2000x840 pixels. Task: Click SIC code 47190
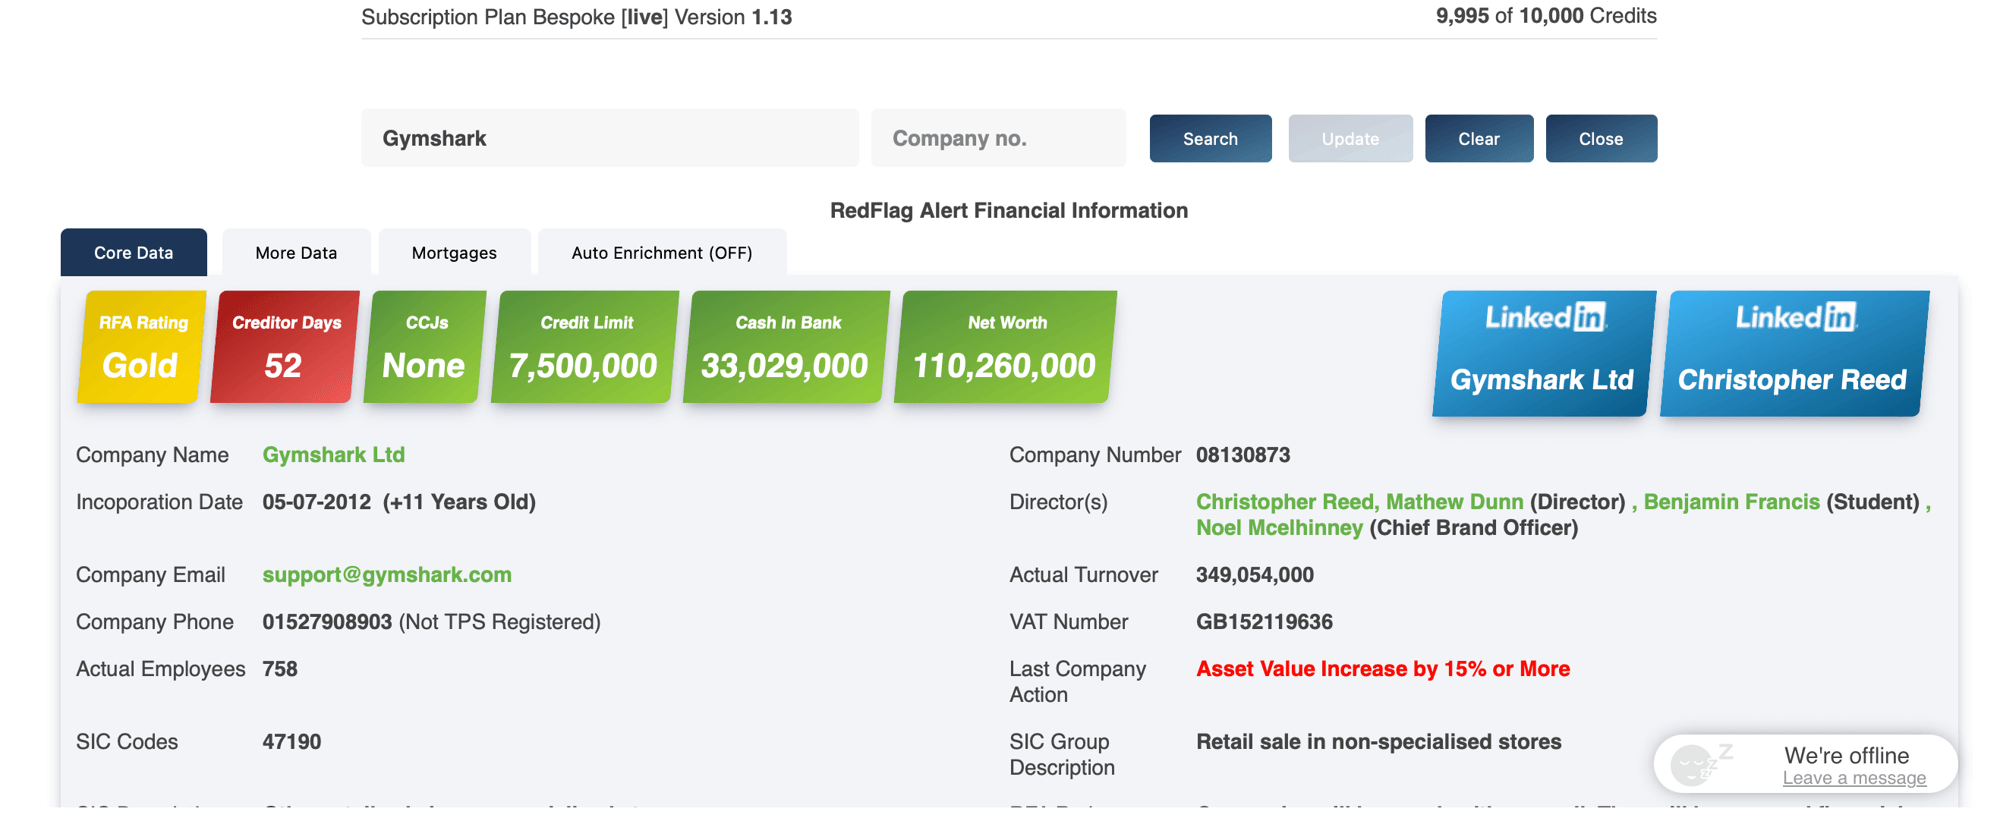point(292,742)
